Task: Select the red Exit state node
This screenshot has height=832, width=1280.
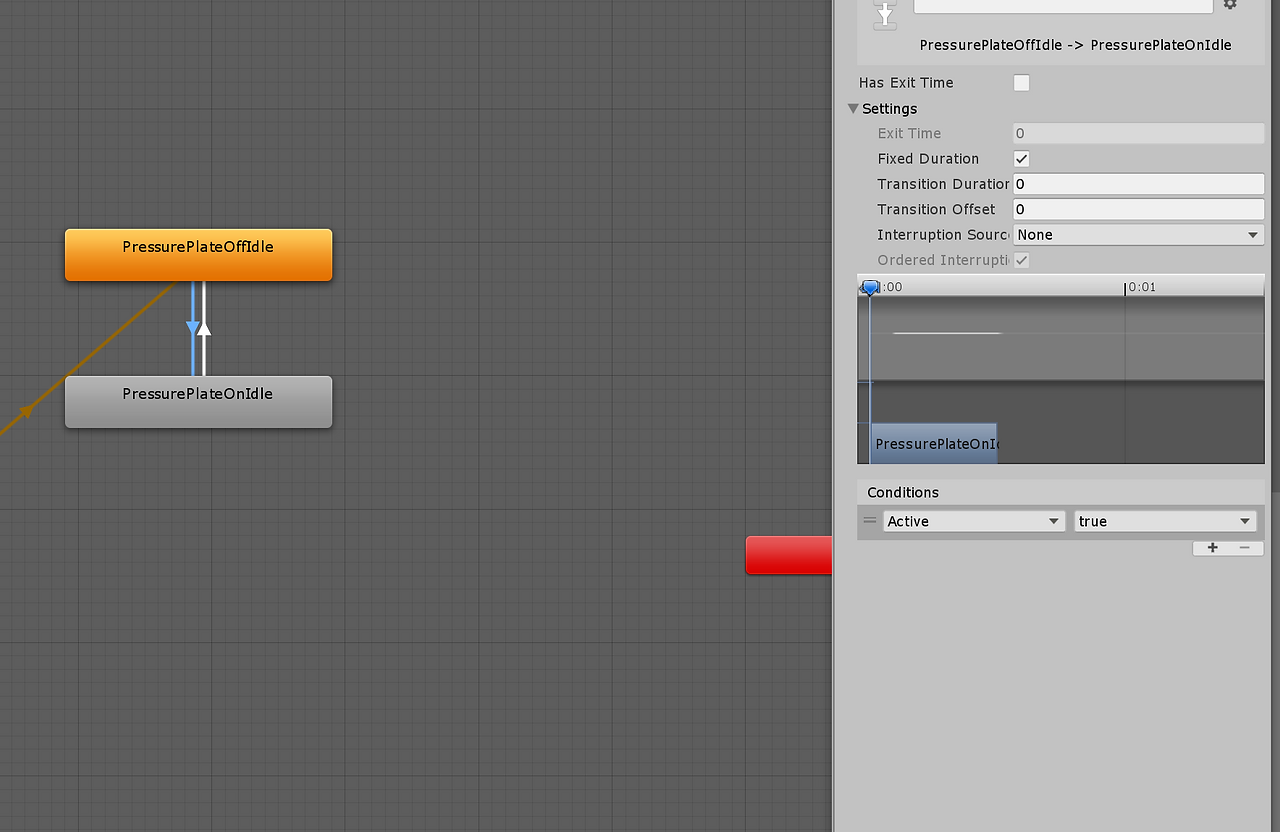Action: [789, 555]
